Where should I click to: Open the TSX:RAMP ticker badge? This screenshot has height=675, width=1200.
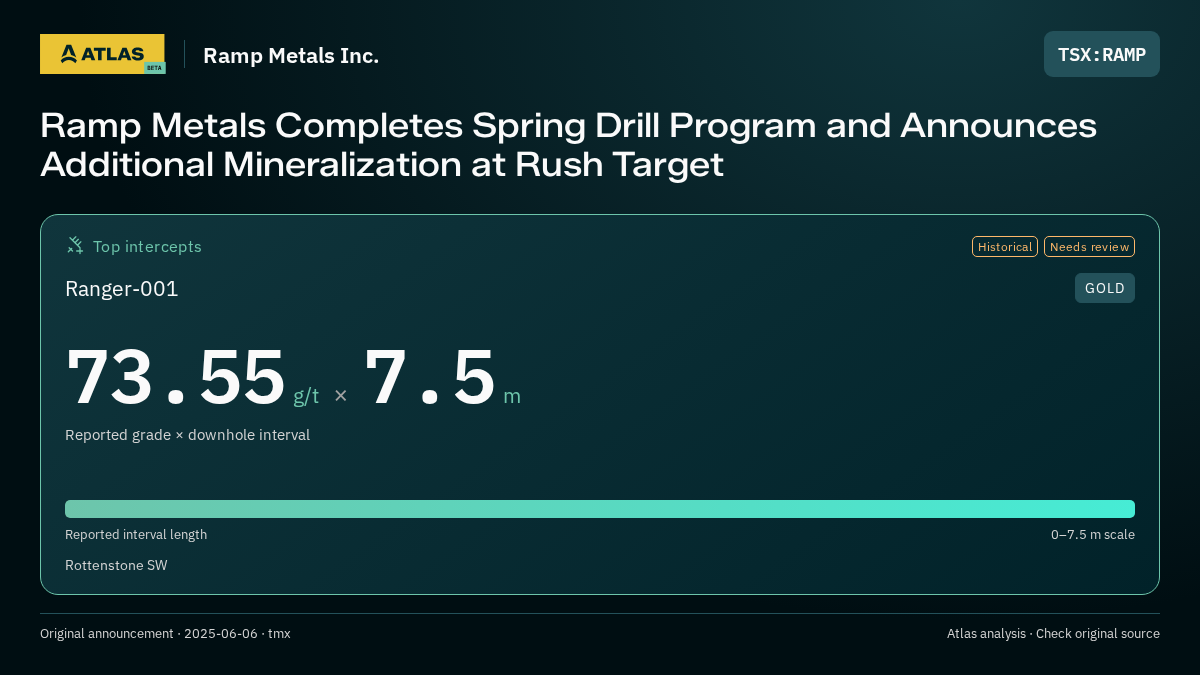1102,54
